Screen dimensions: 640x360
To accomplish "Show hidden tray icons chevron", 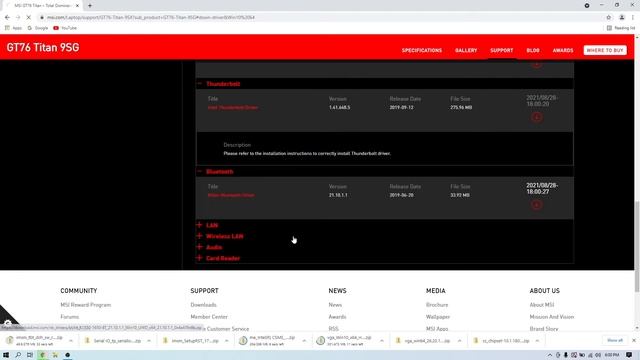I will (550, 355).
